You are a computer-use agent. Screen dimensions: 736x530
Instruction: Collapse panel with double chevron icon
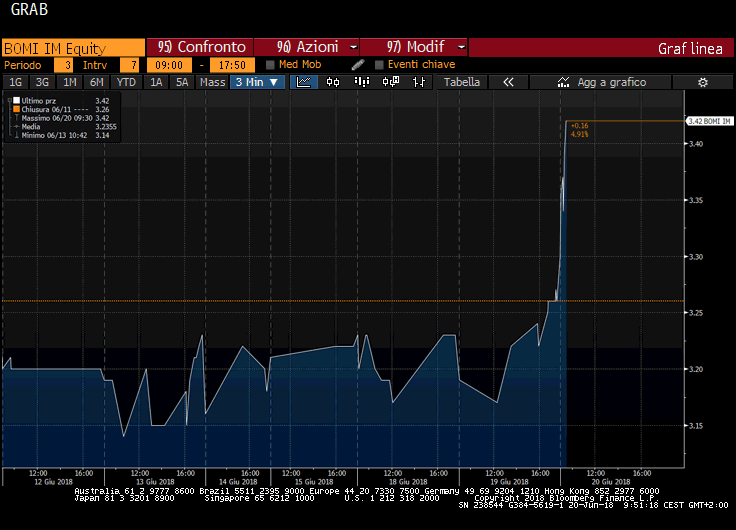pyautogui.click(x=508, y=82)
